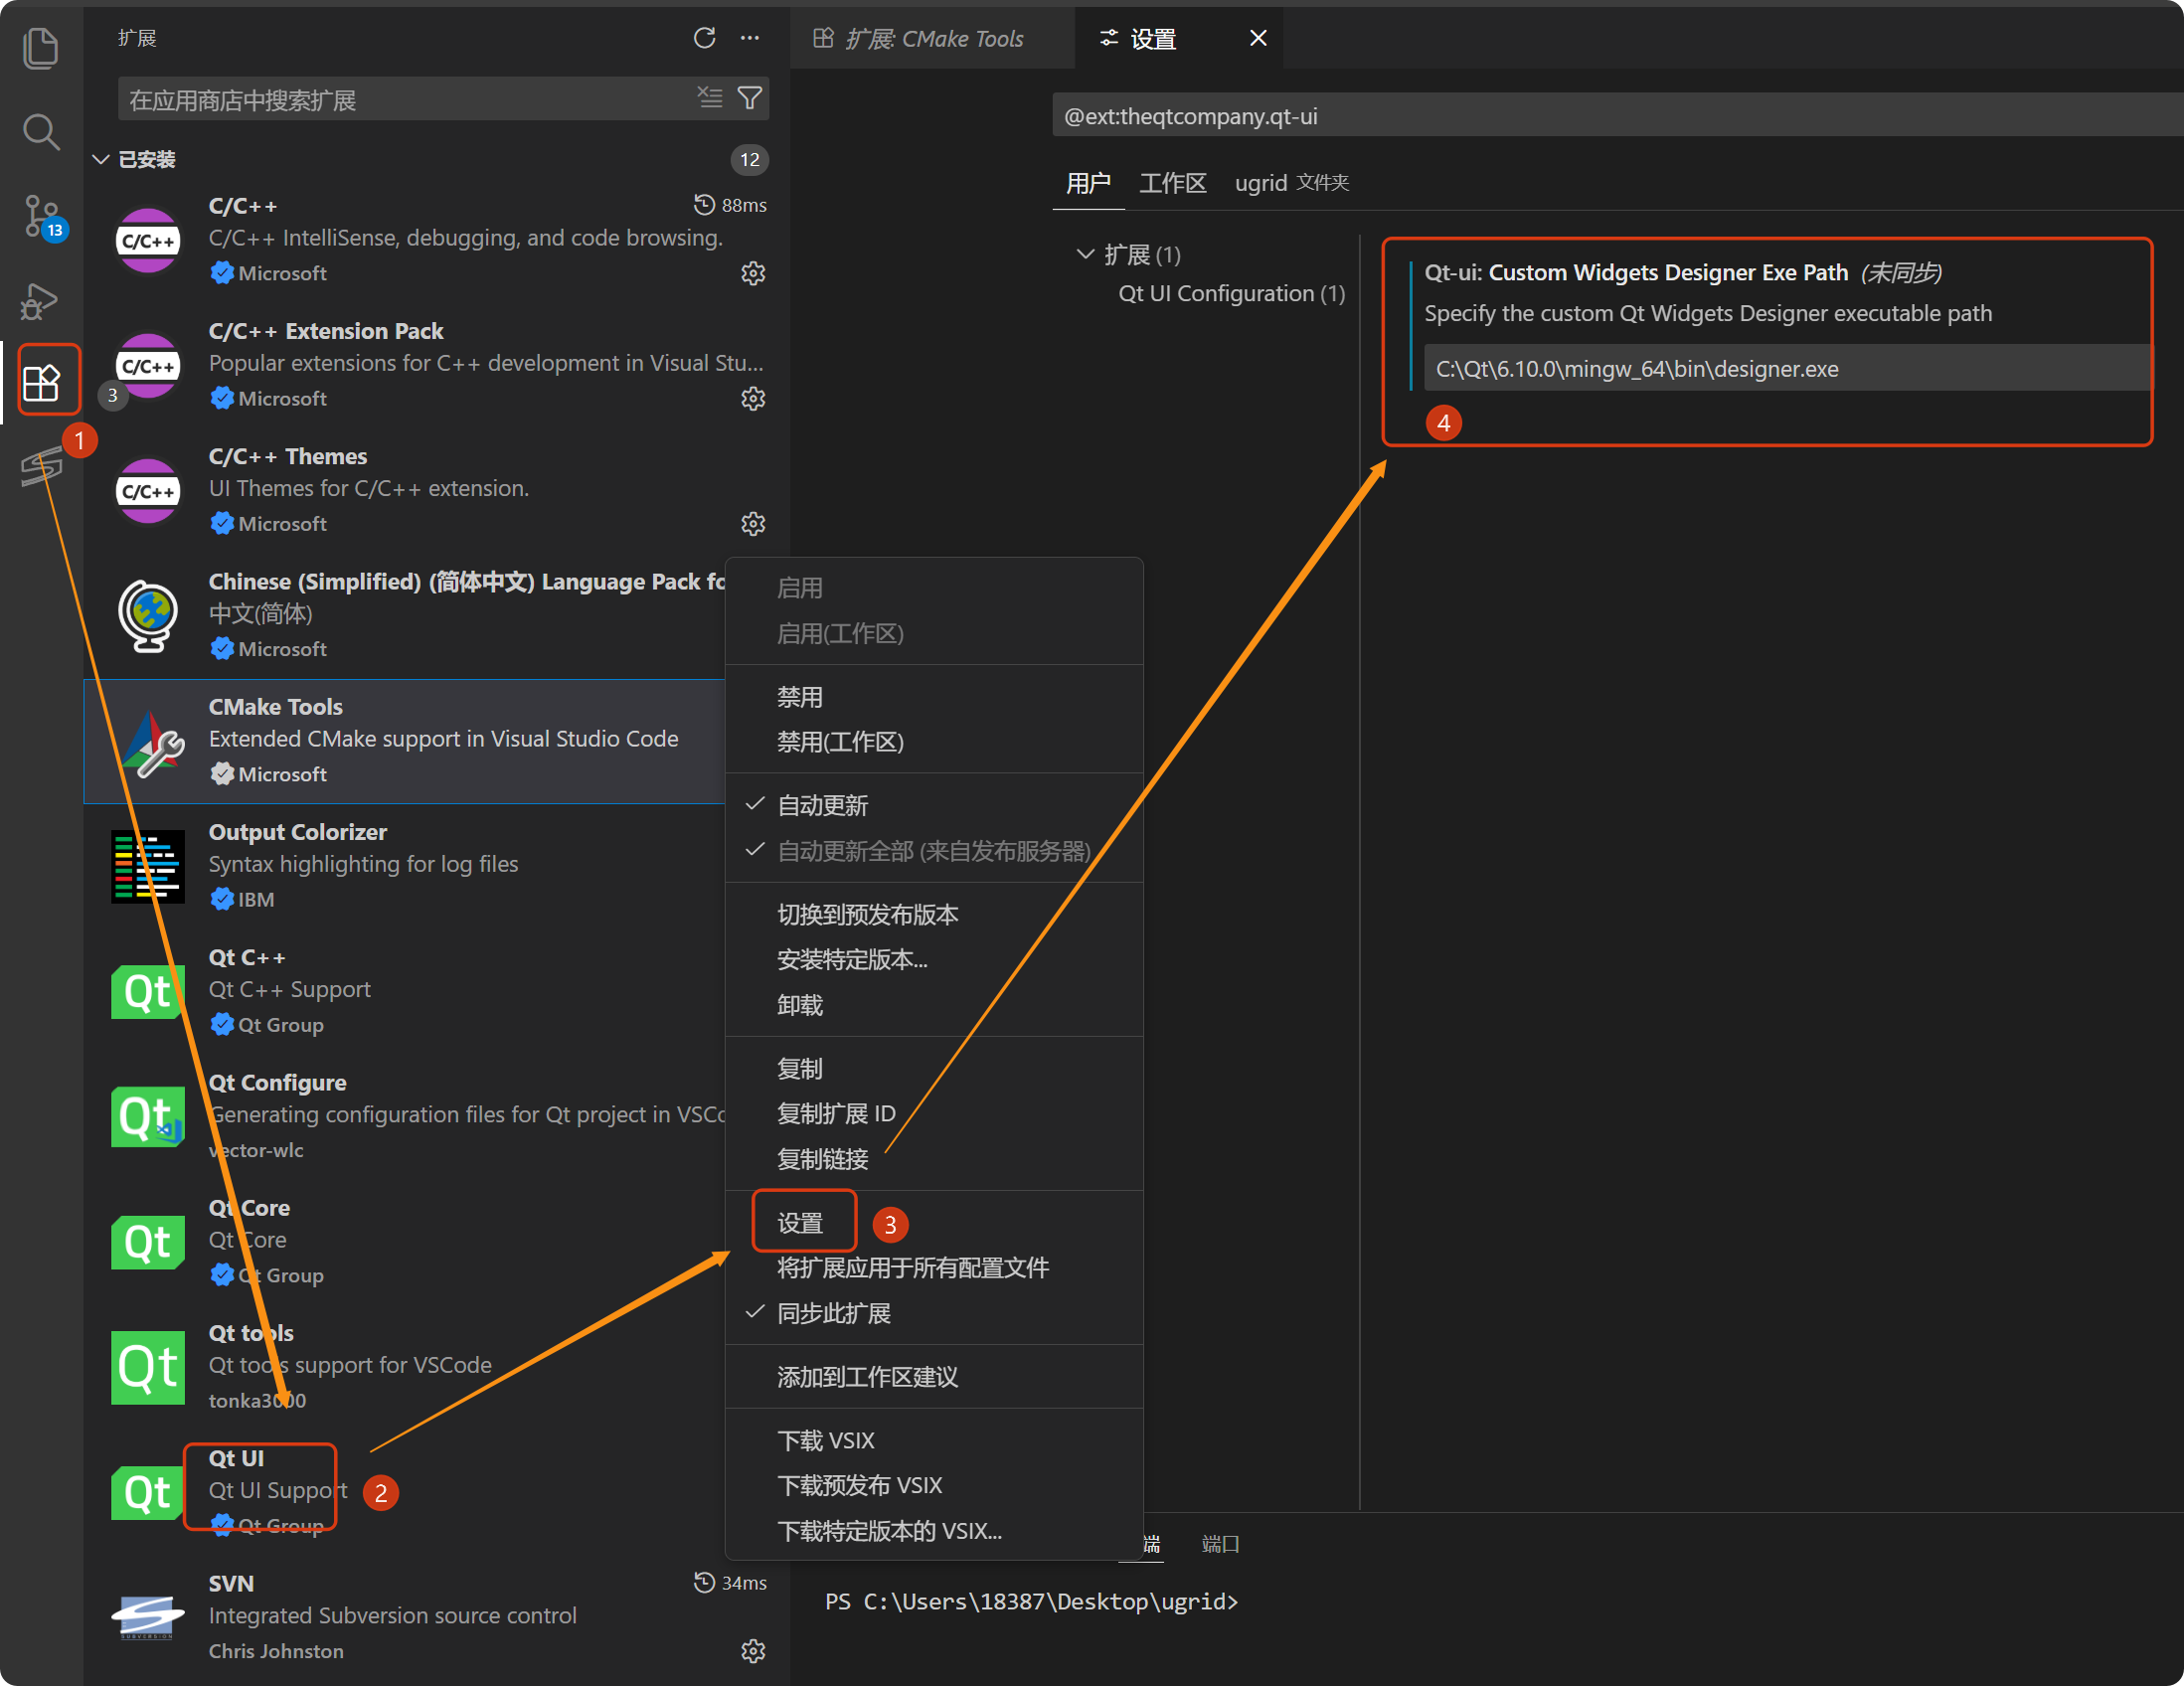This screenshot has width=2184, height=1686.
Task: Open the extensions view more actions menu
Action: point(750,38)
